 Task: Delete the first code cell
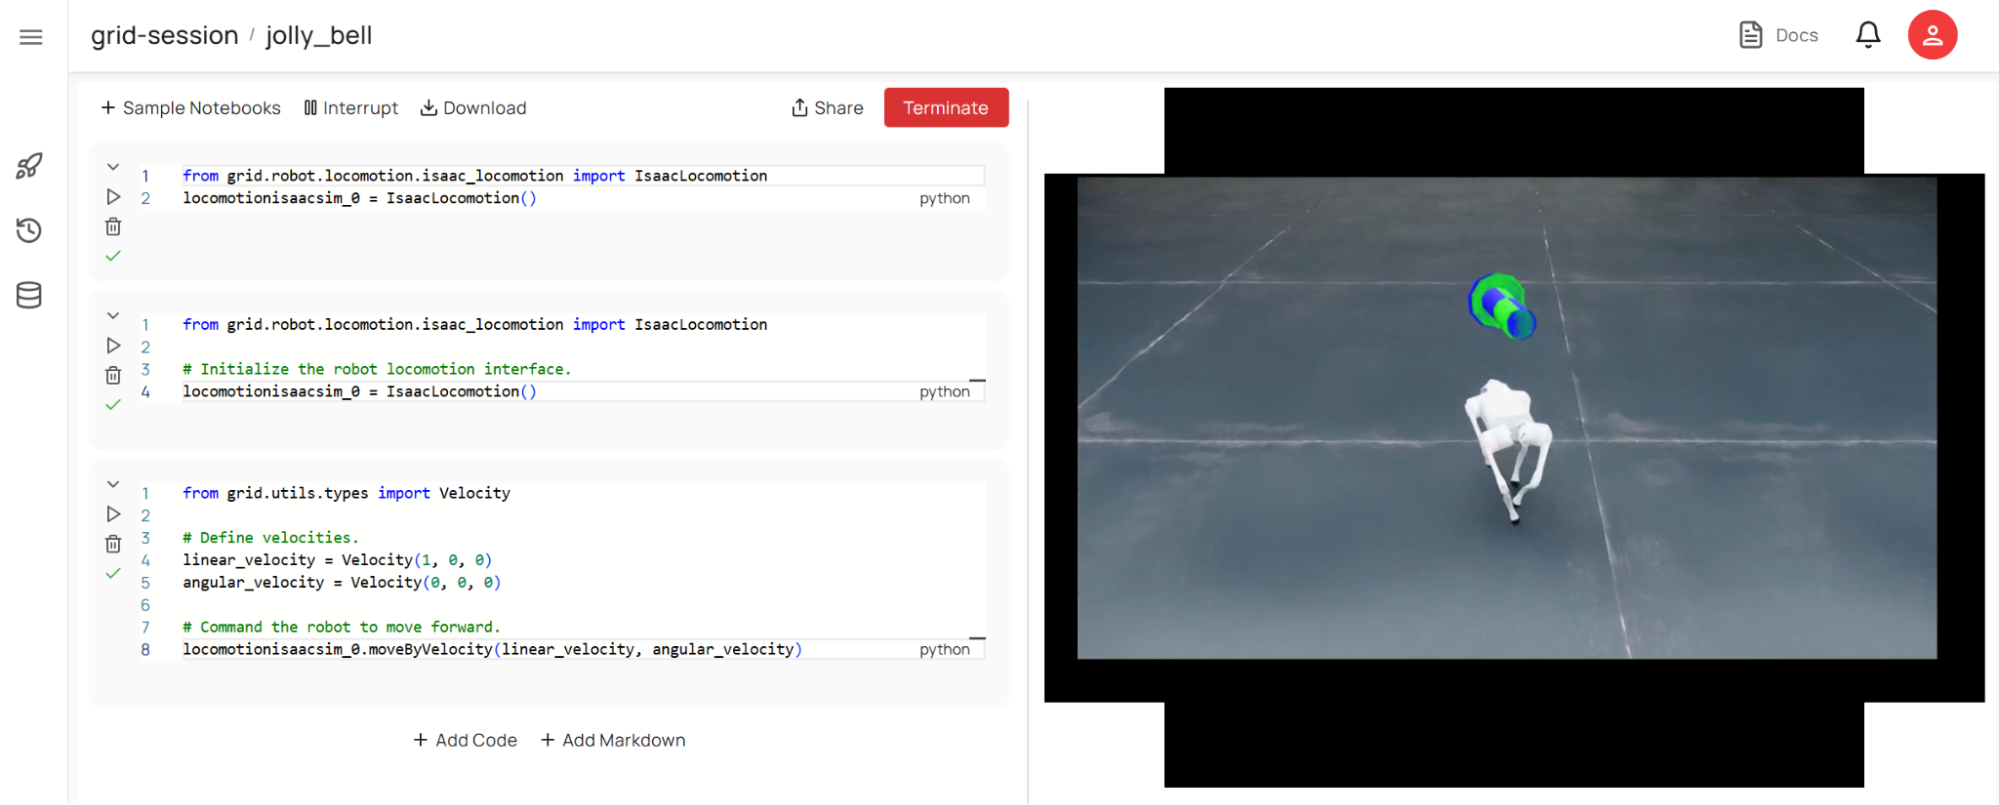[113, 227]
